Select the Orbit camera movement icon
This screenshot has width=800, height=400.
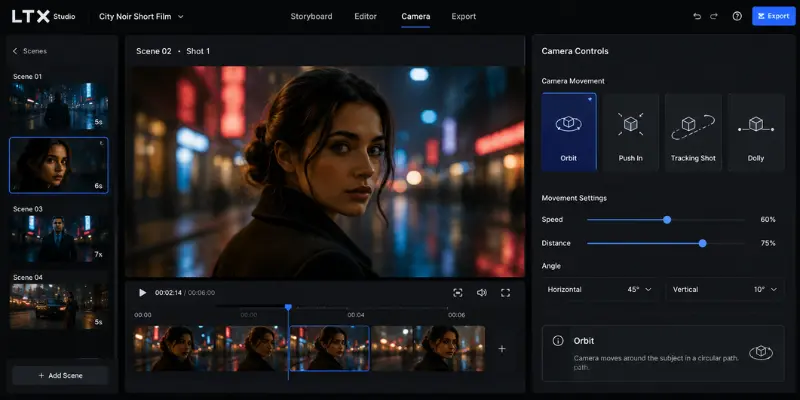point(568,124)
